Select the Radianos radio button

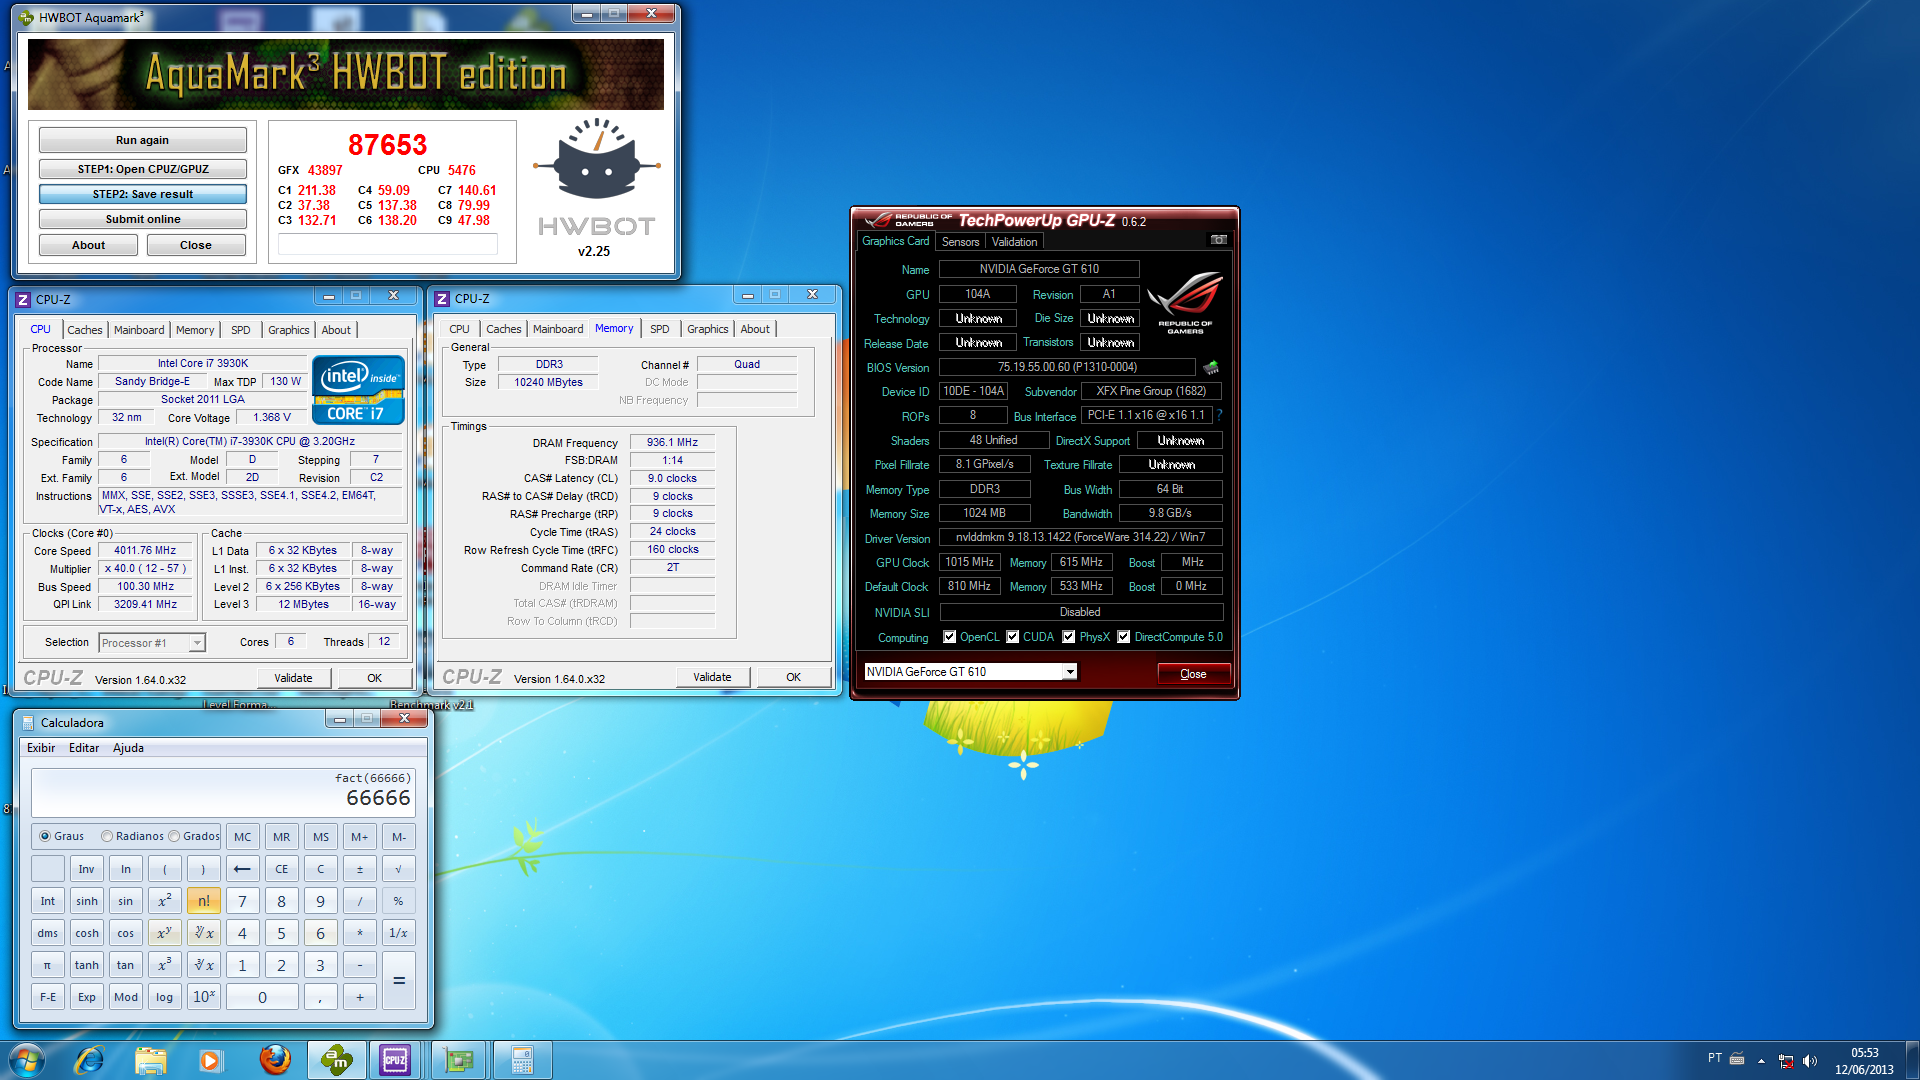107,836
